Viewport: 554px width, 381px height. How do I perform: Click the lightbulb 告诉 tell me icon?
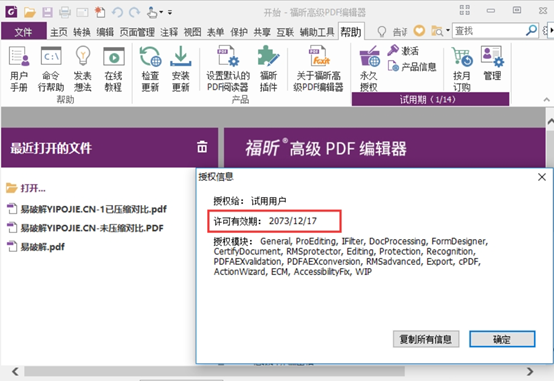click(x=382, y=31)
